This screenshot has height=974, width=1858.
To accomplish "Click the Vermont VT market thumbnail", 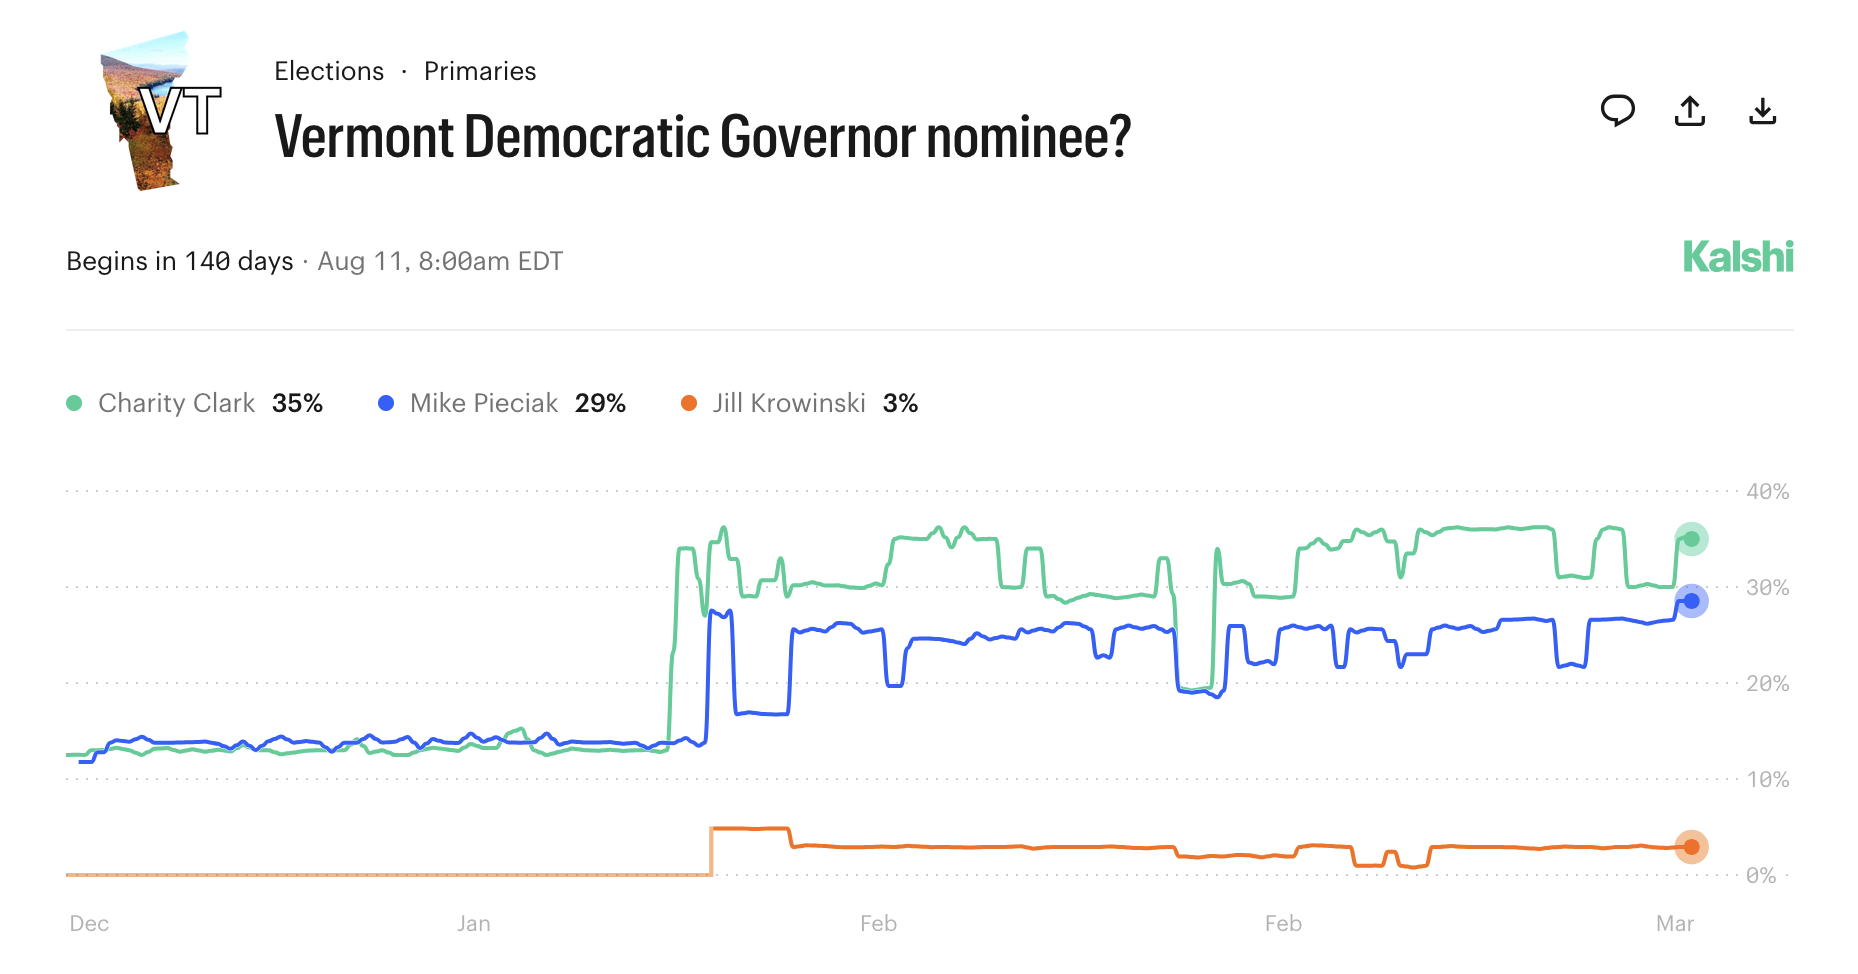I will tap(160, 111).
